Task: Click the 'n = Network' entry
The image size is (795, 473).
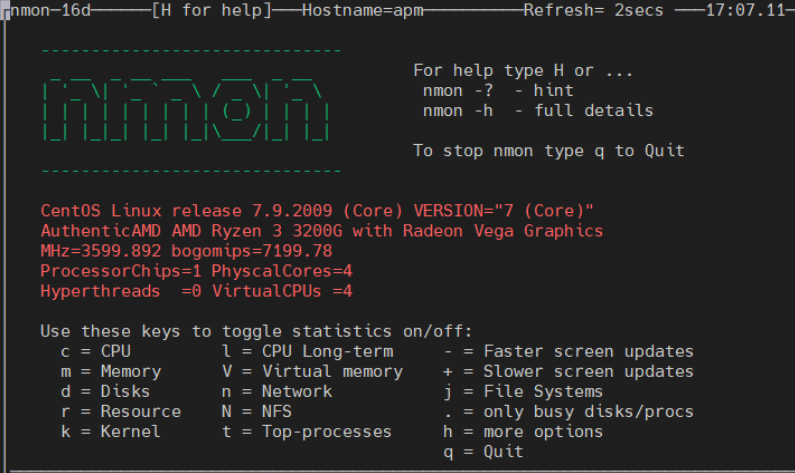Action: (277, 391)
